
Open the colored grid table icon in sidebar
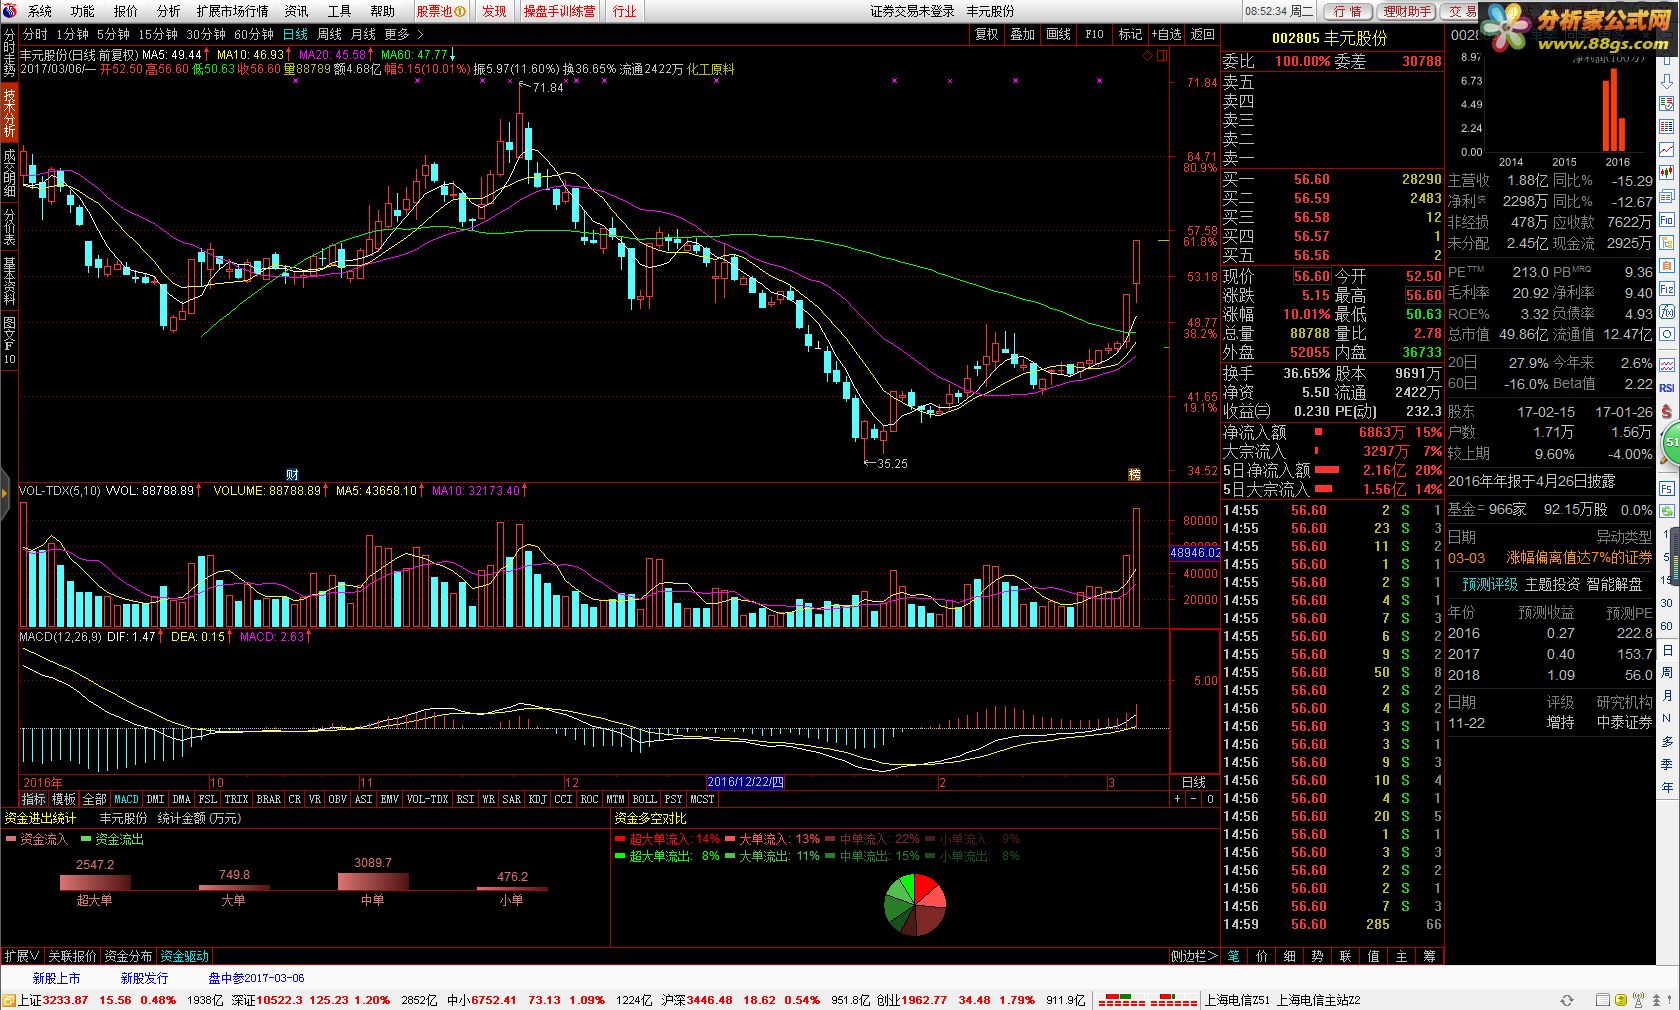1666,126
